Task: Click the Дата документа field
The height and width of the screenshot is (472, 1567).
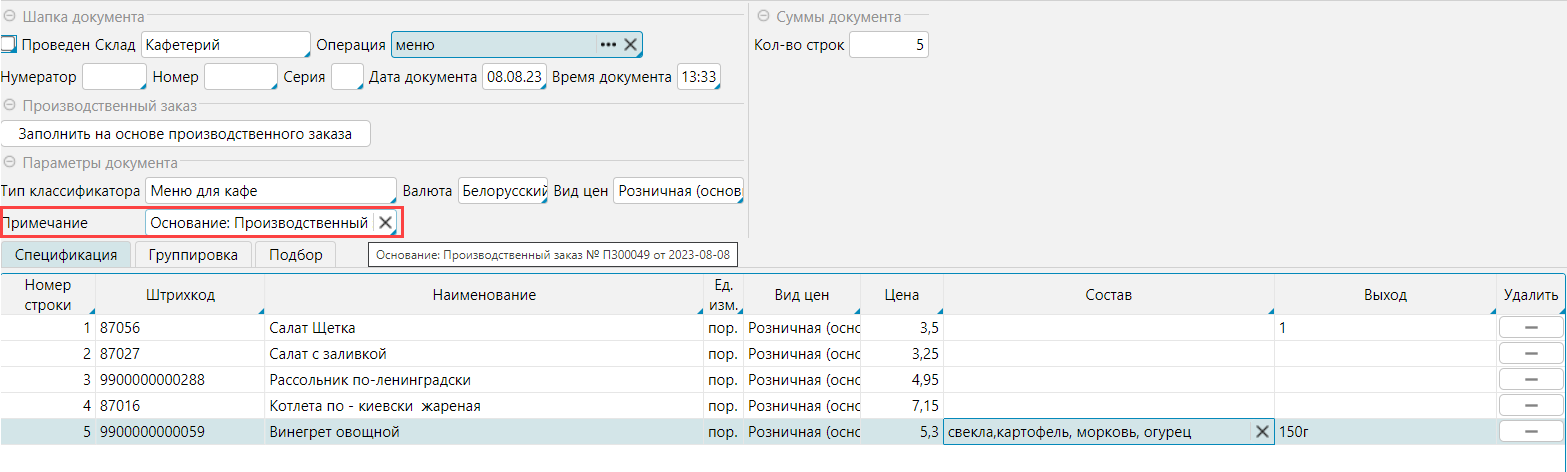Action: pyautogui.click(x=513, y=77)
